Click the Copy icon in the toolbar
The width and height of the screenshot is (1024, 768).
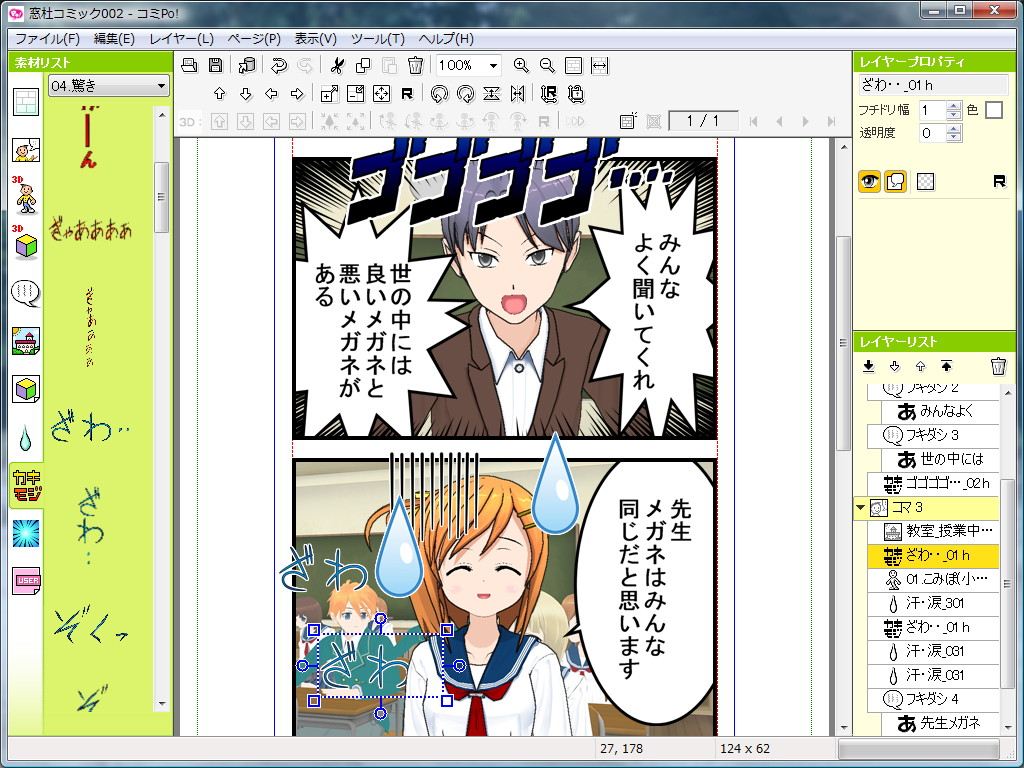click(x=362, y=66)
